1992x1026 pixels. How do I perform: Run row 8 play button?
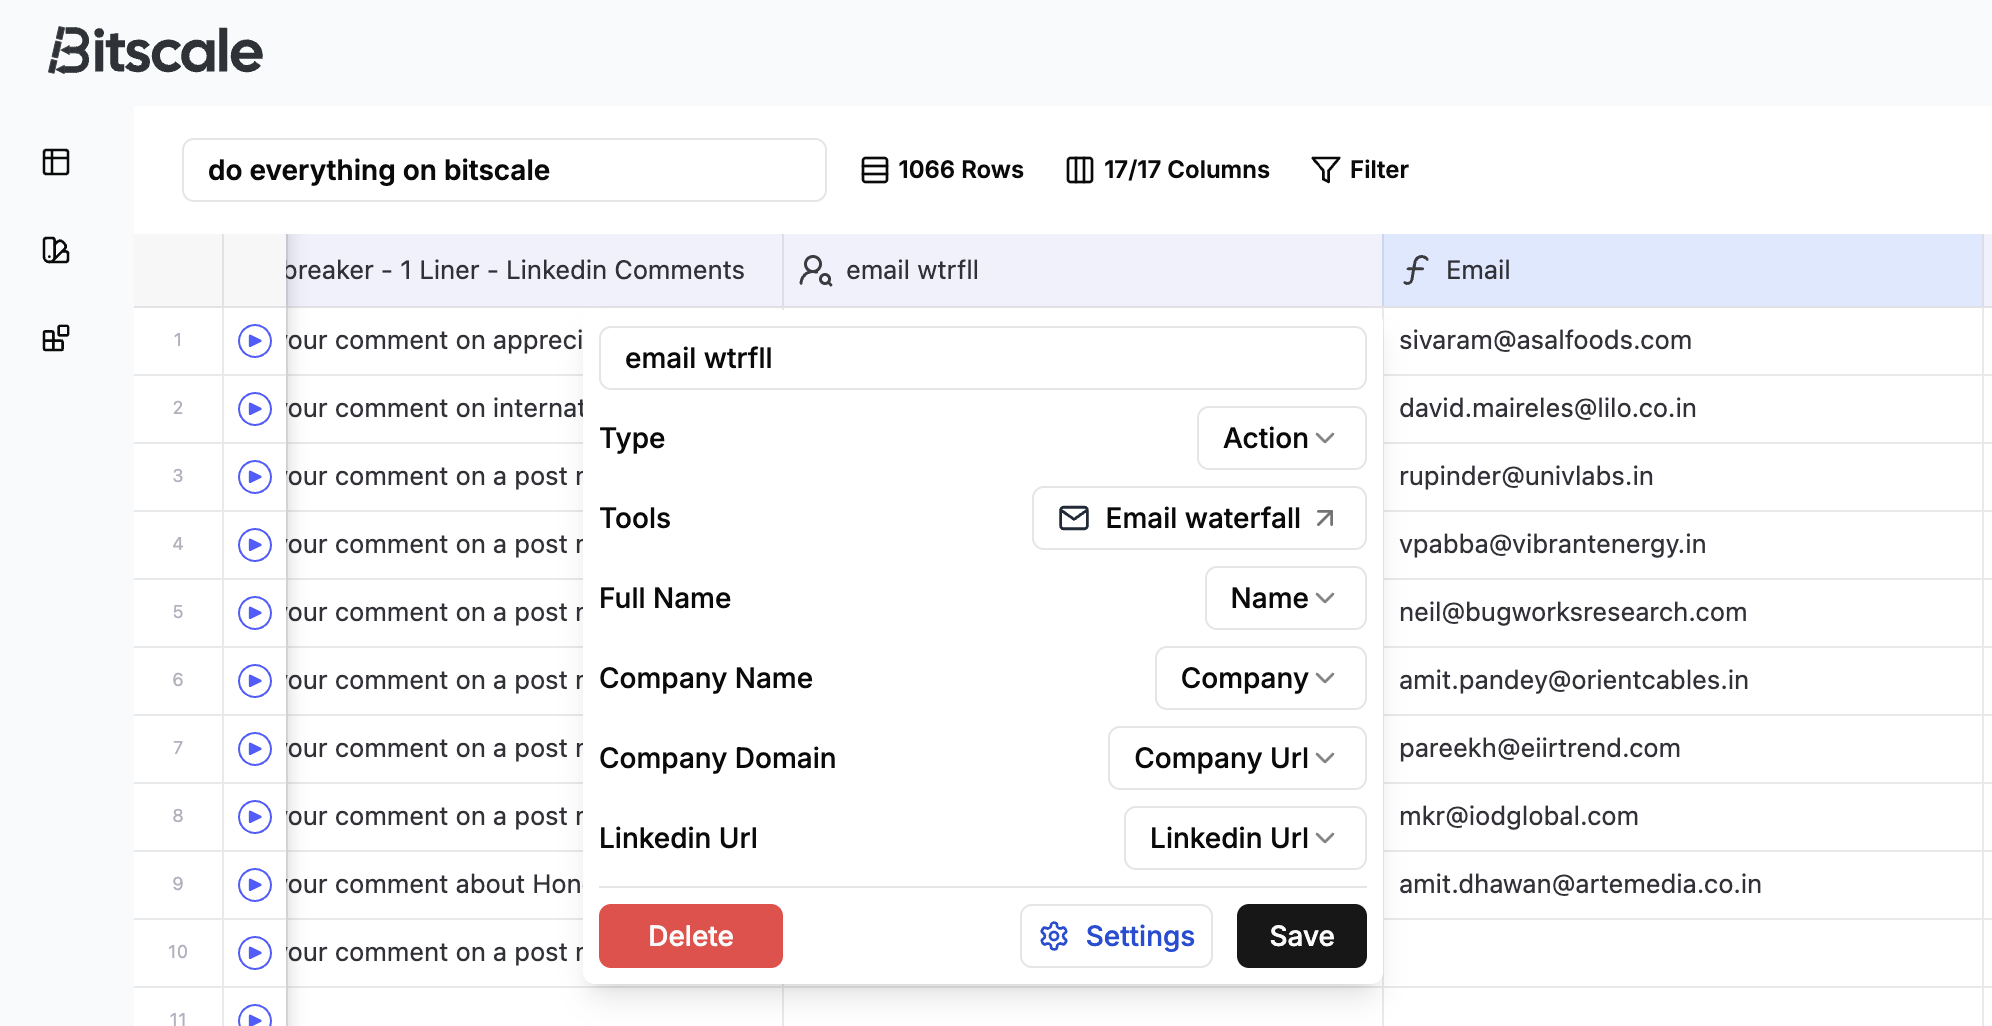[x=255, y=817]
